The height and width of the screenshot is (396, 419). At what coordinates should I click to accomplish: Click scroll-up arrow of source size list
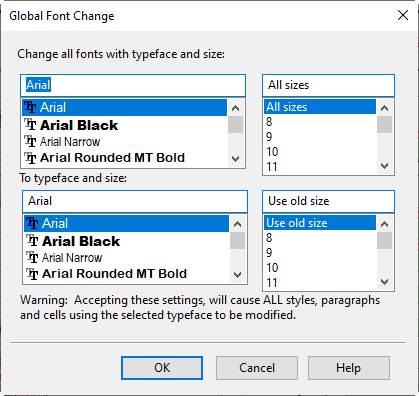point(384,108)
